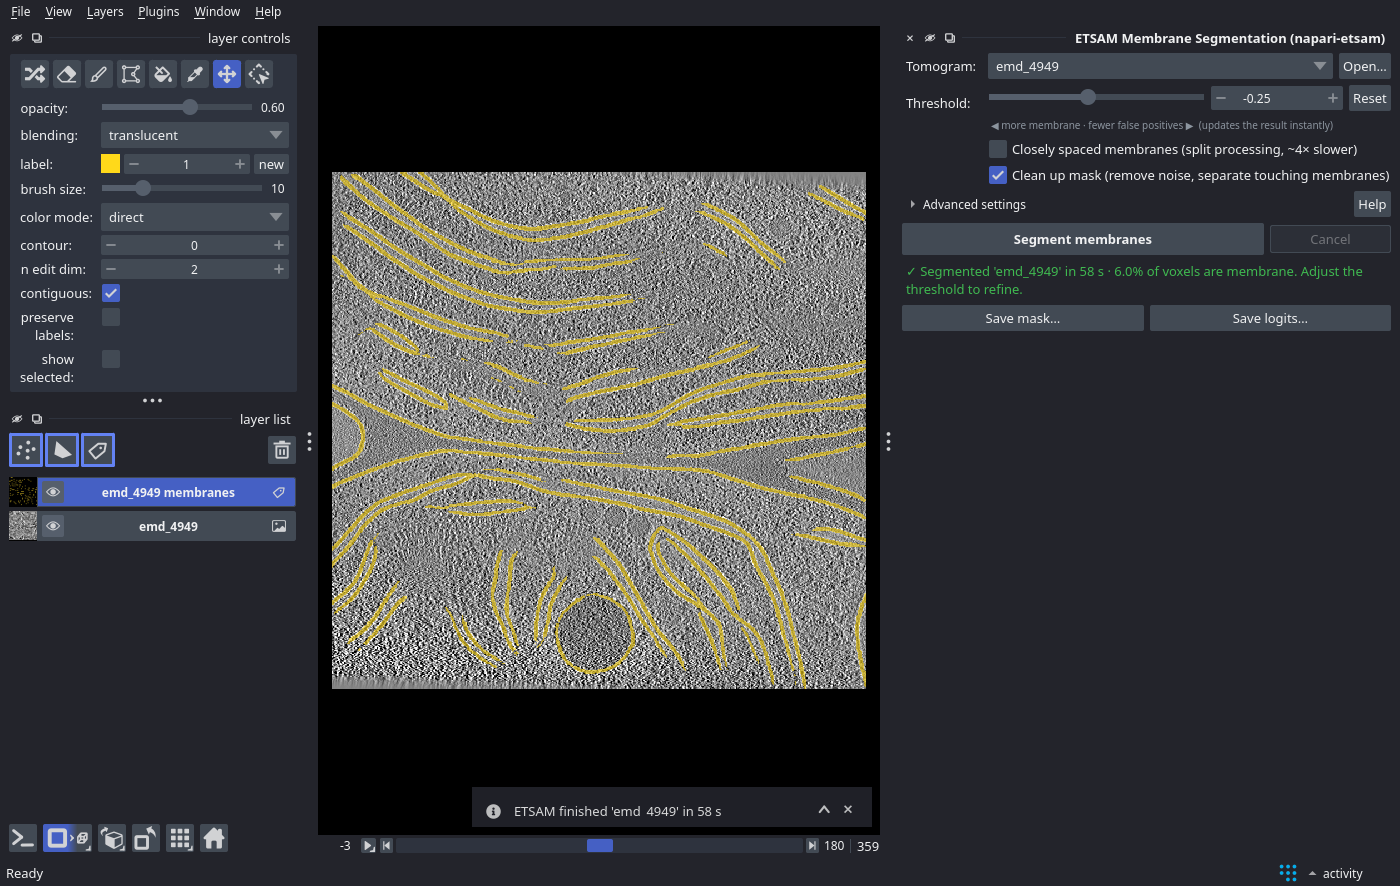Click Save mask... button
Viewport: 1400px width, 886px height.
tap(1022, 318)
